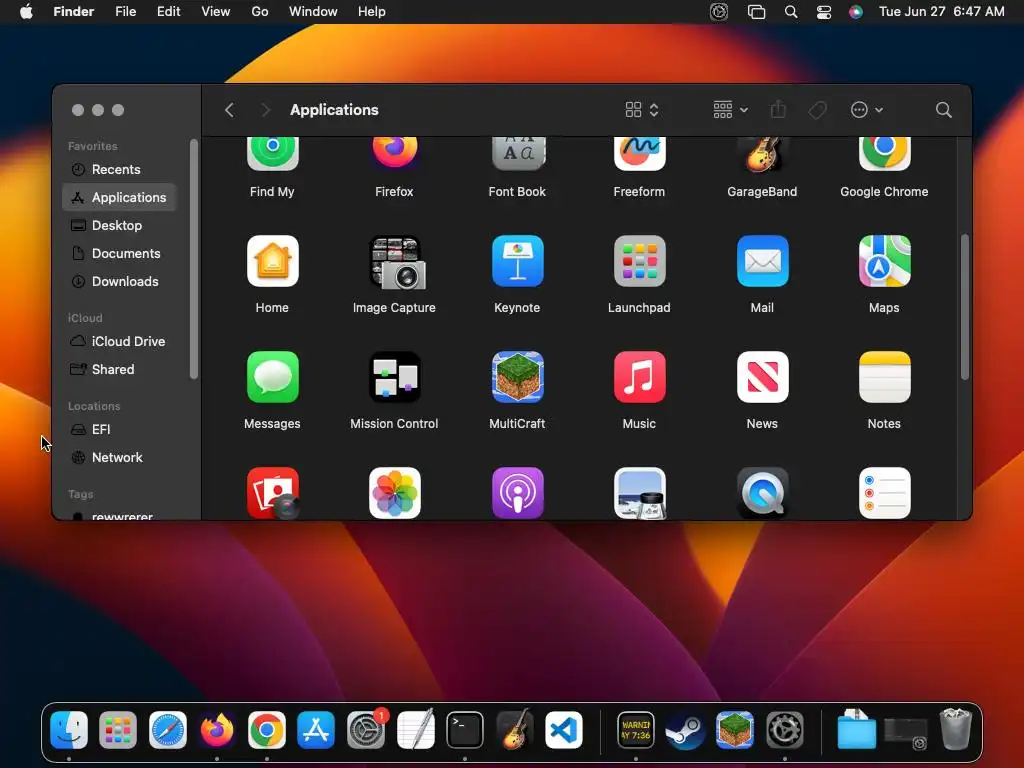Screen dimensions: 1024x768
Task: Select the Music app icon
Action: pyautogui.click(x=639, y=377)
